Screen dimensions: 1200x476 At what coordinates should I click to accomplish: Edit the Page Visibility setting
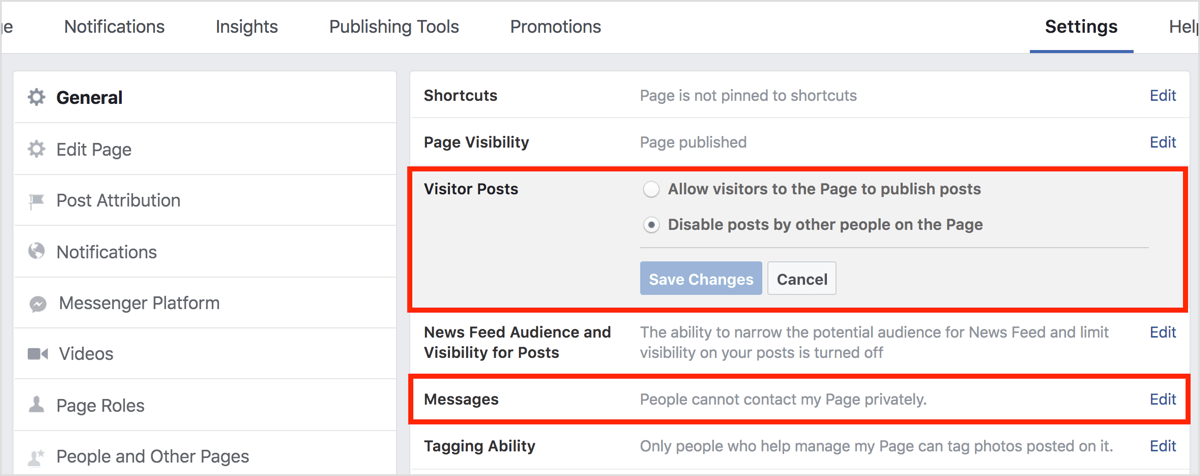tap(1162, 142)
